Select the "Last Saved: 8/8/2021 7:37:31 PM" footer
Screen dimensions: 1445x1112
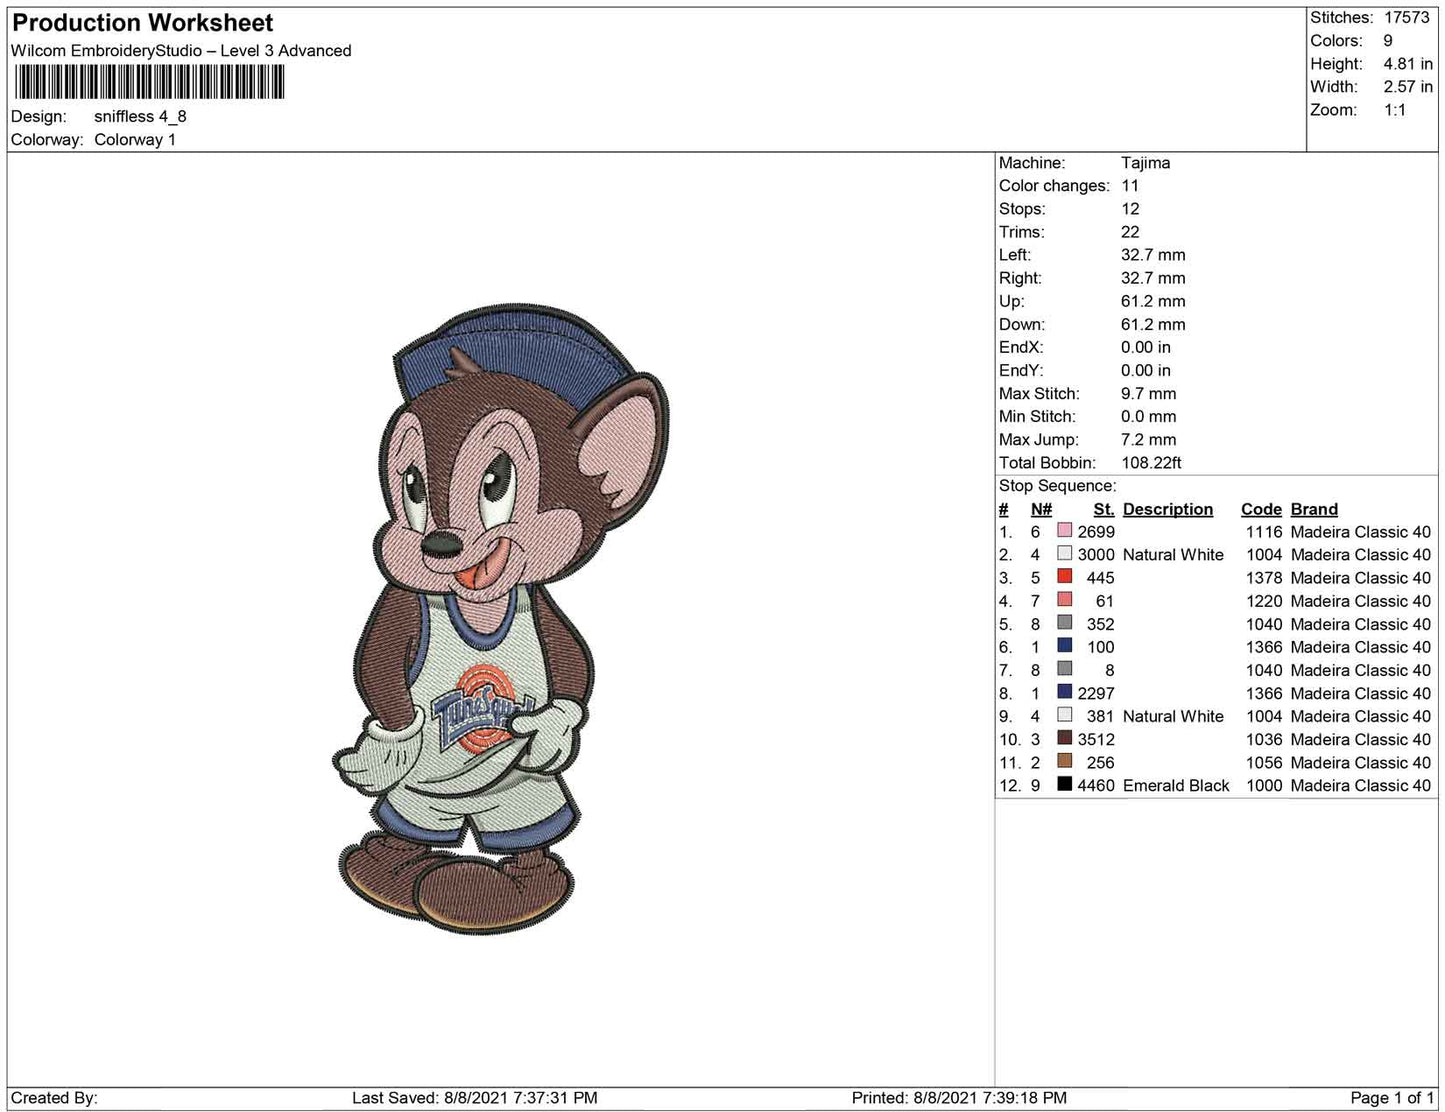coord(475,1098)
